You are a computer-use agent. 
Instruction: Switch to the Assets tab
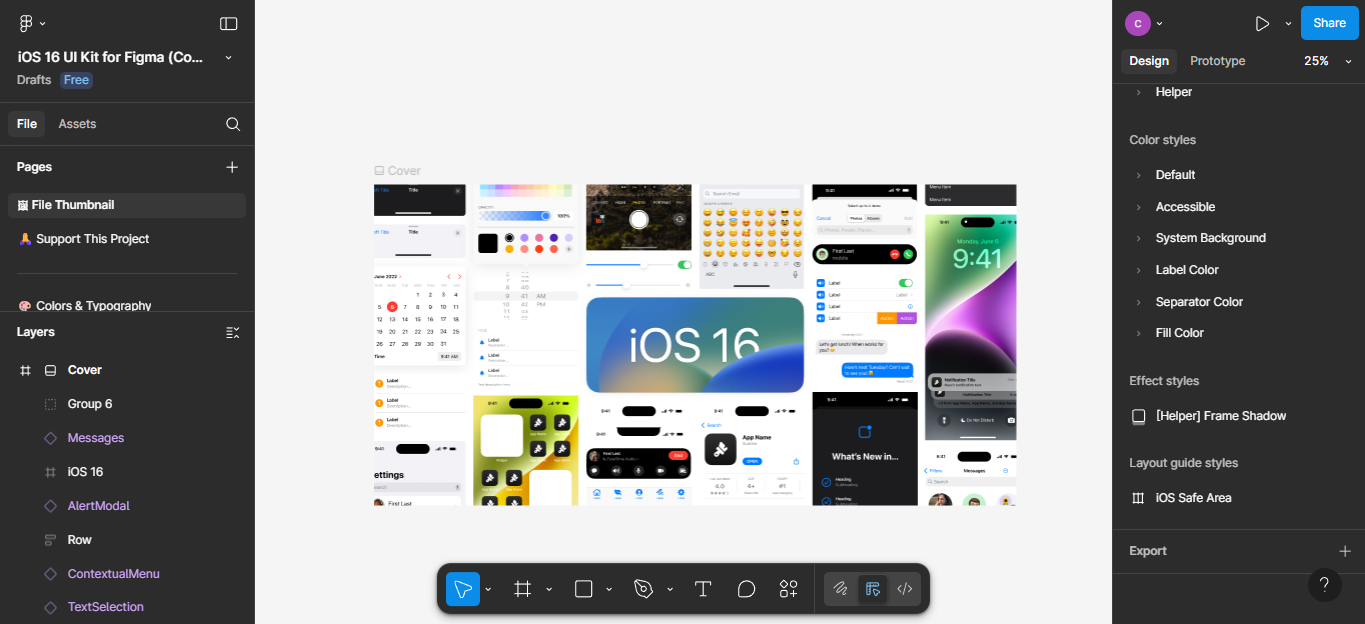pyautogui.click(x=77, y=124)
